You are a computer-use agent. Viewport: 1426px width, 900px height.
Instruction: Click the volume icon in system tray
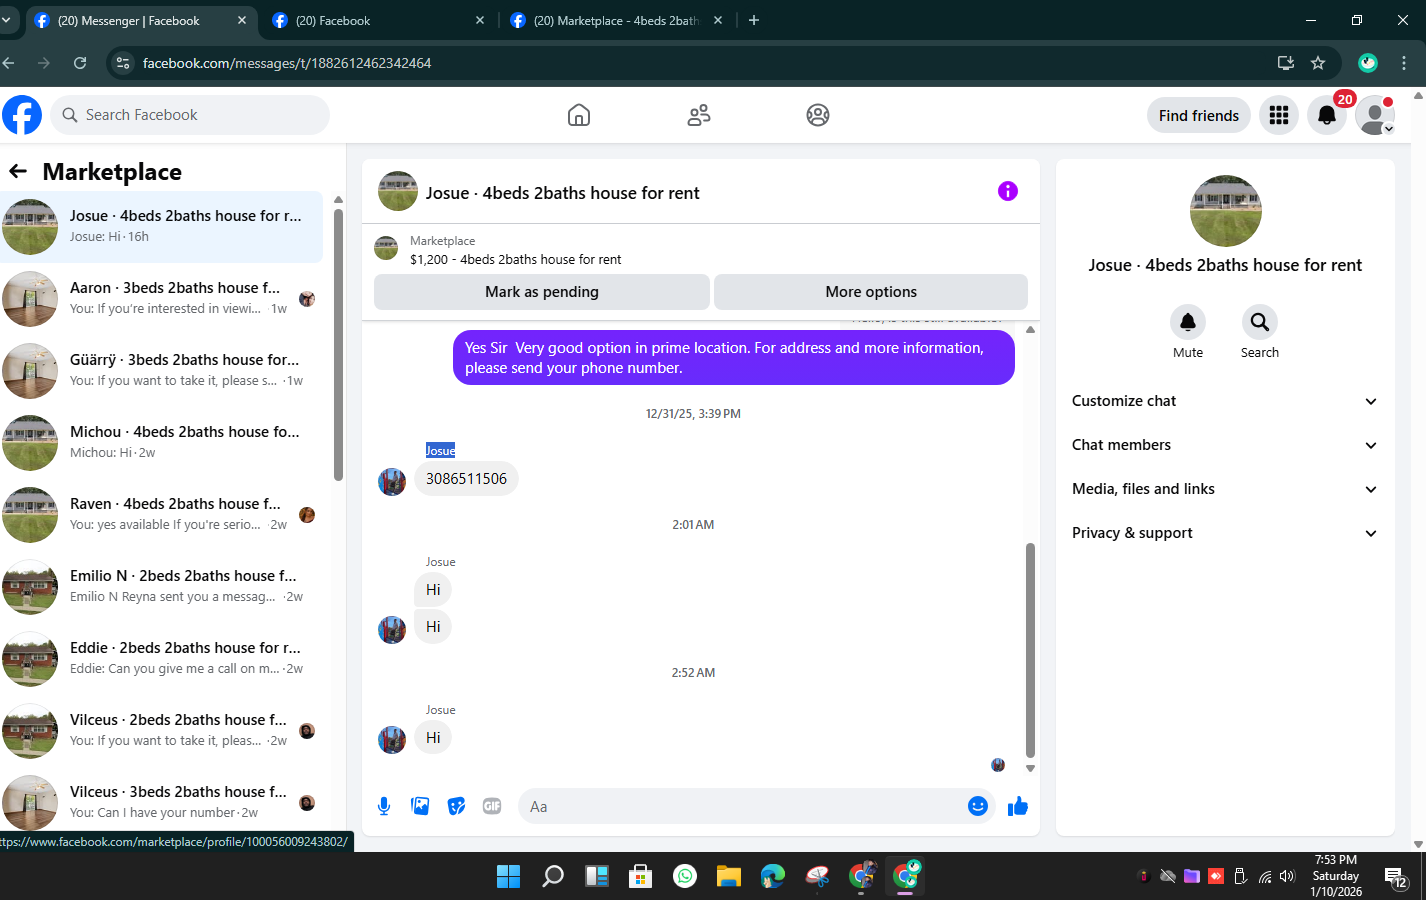point(1287,877)
